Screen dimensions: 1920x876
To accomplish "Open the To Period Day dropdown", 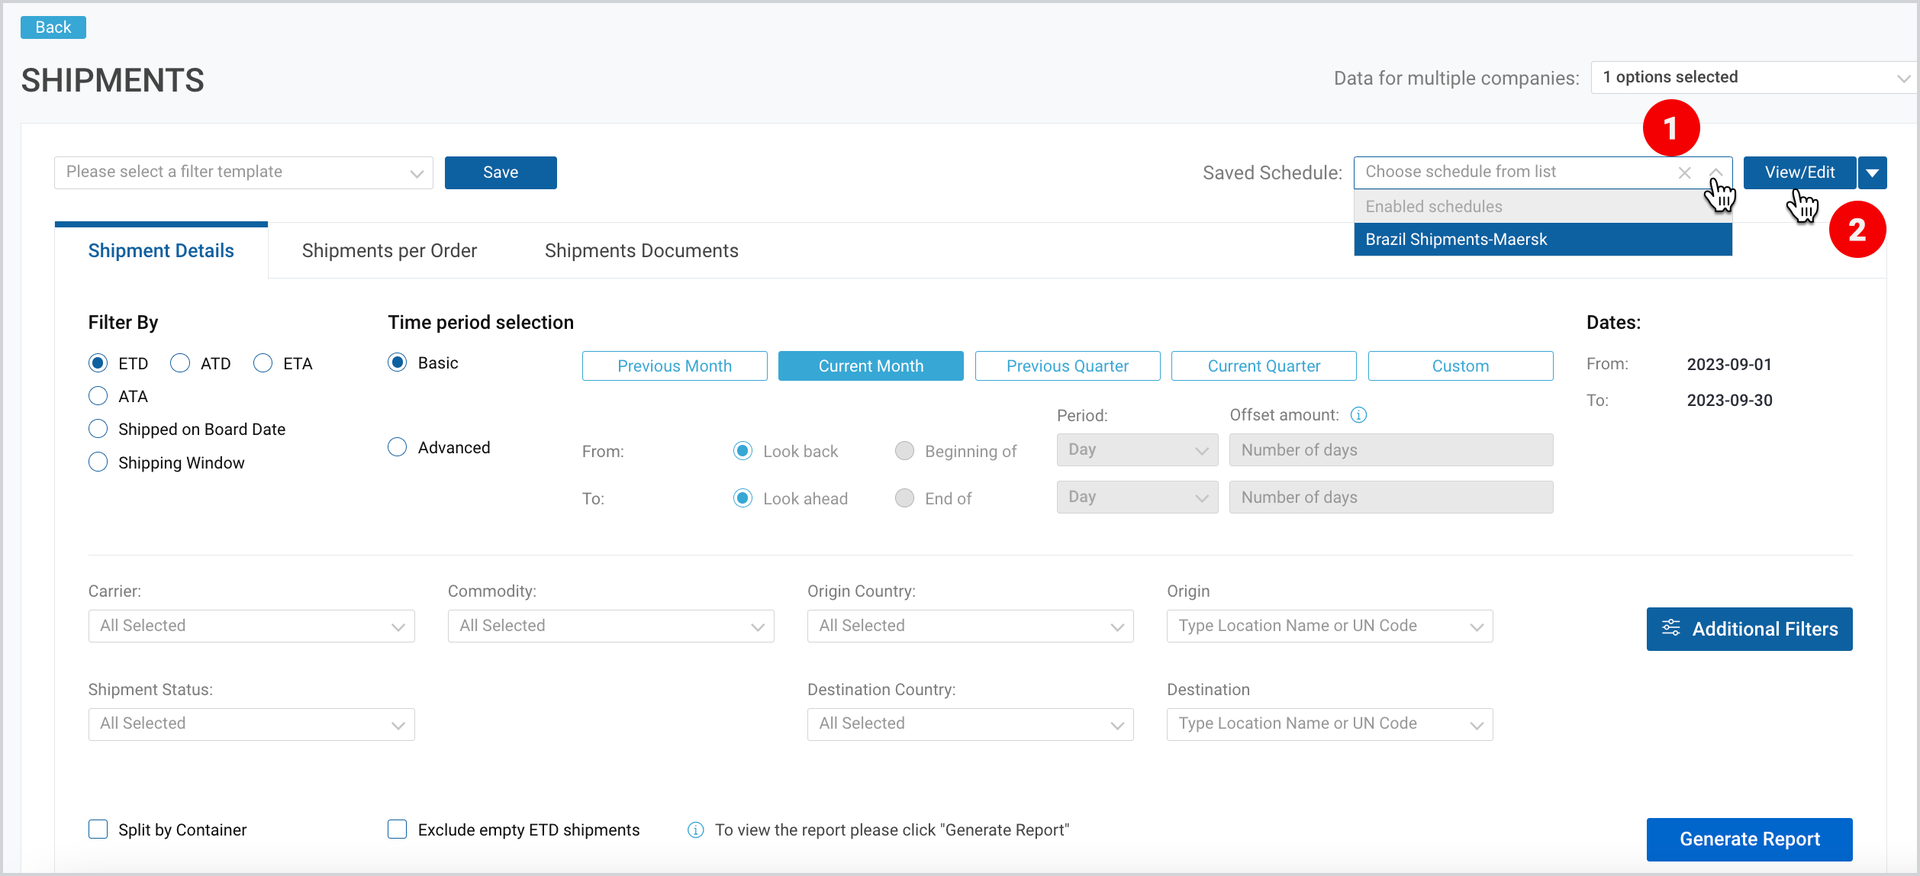I will pyautogui.click(x=1137, y=497).
